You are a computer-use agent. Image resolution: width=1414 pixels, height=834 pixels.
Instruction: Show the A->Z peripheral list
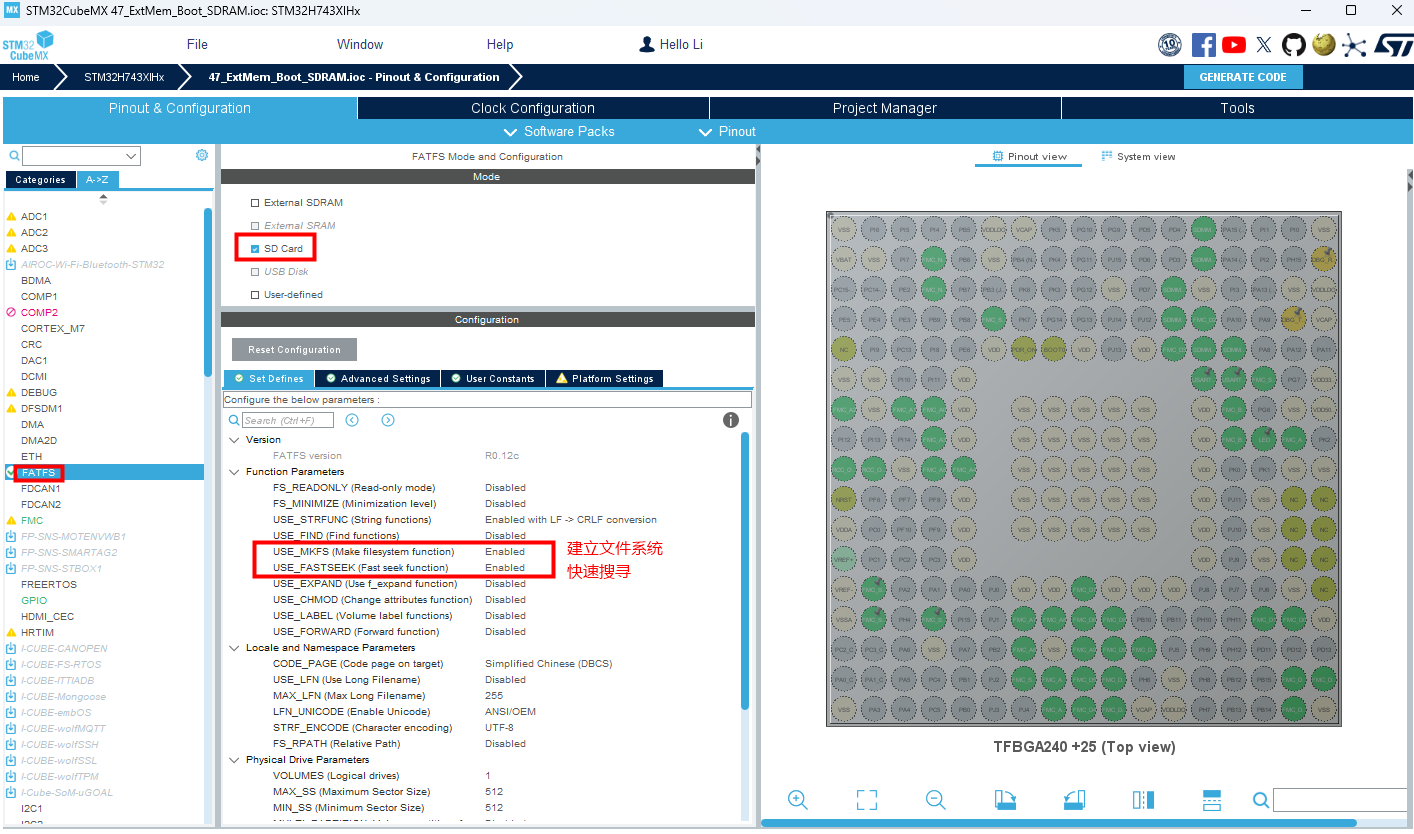pyautogui.click(x=97, y=180)
